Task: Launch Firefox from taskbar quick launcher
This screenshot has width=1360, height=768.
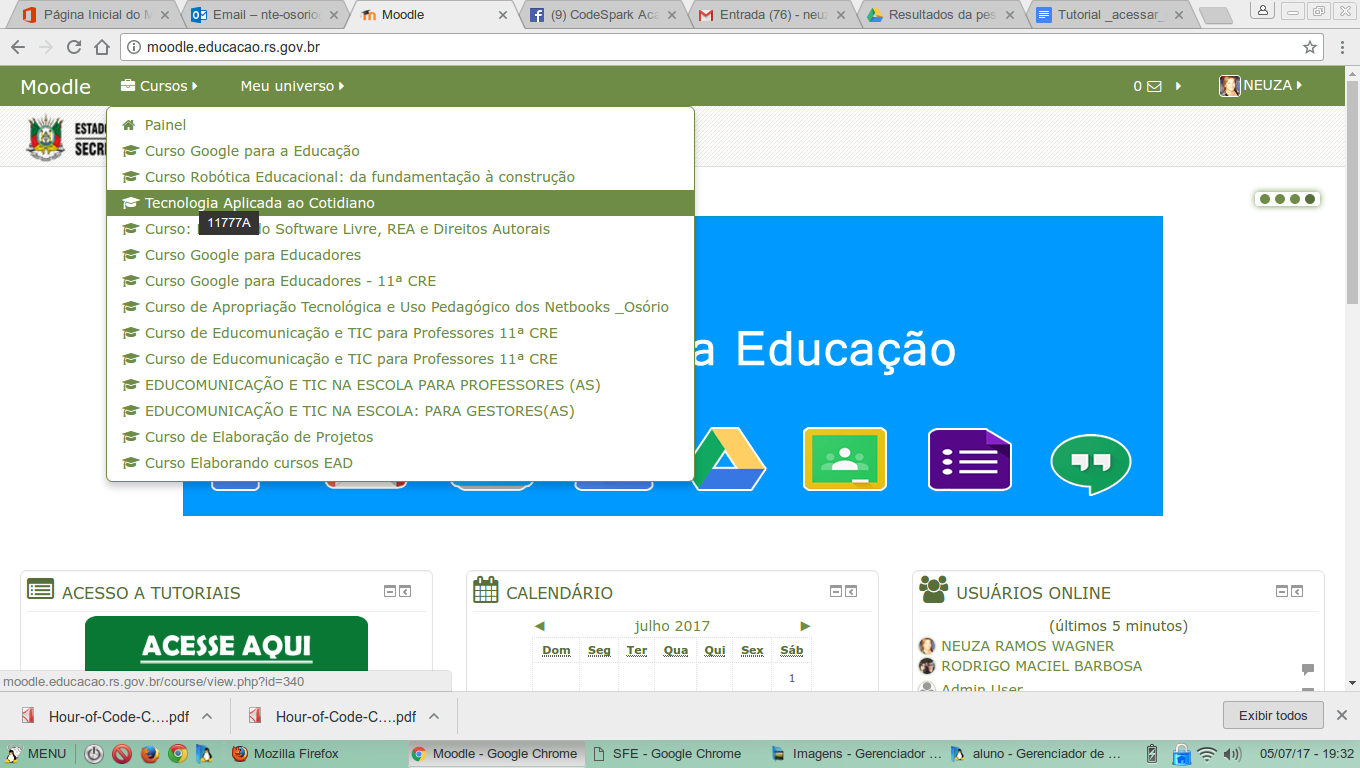Action: (149, 754)
